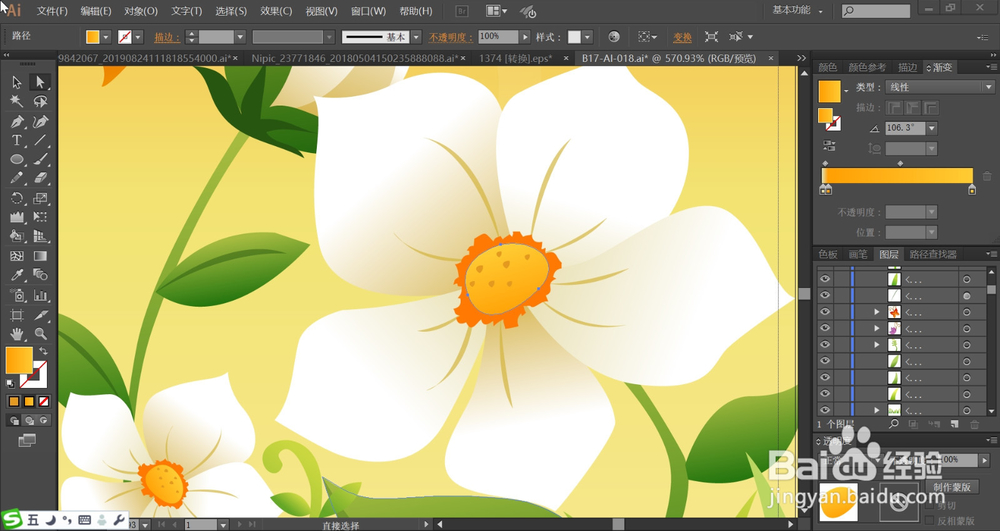Switch to the 路径查找器 panel tab
Screen dimensions: 1000x531
933,254
